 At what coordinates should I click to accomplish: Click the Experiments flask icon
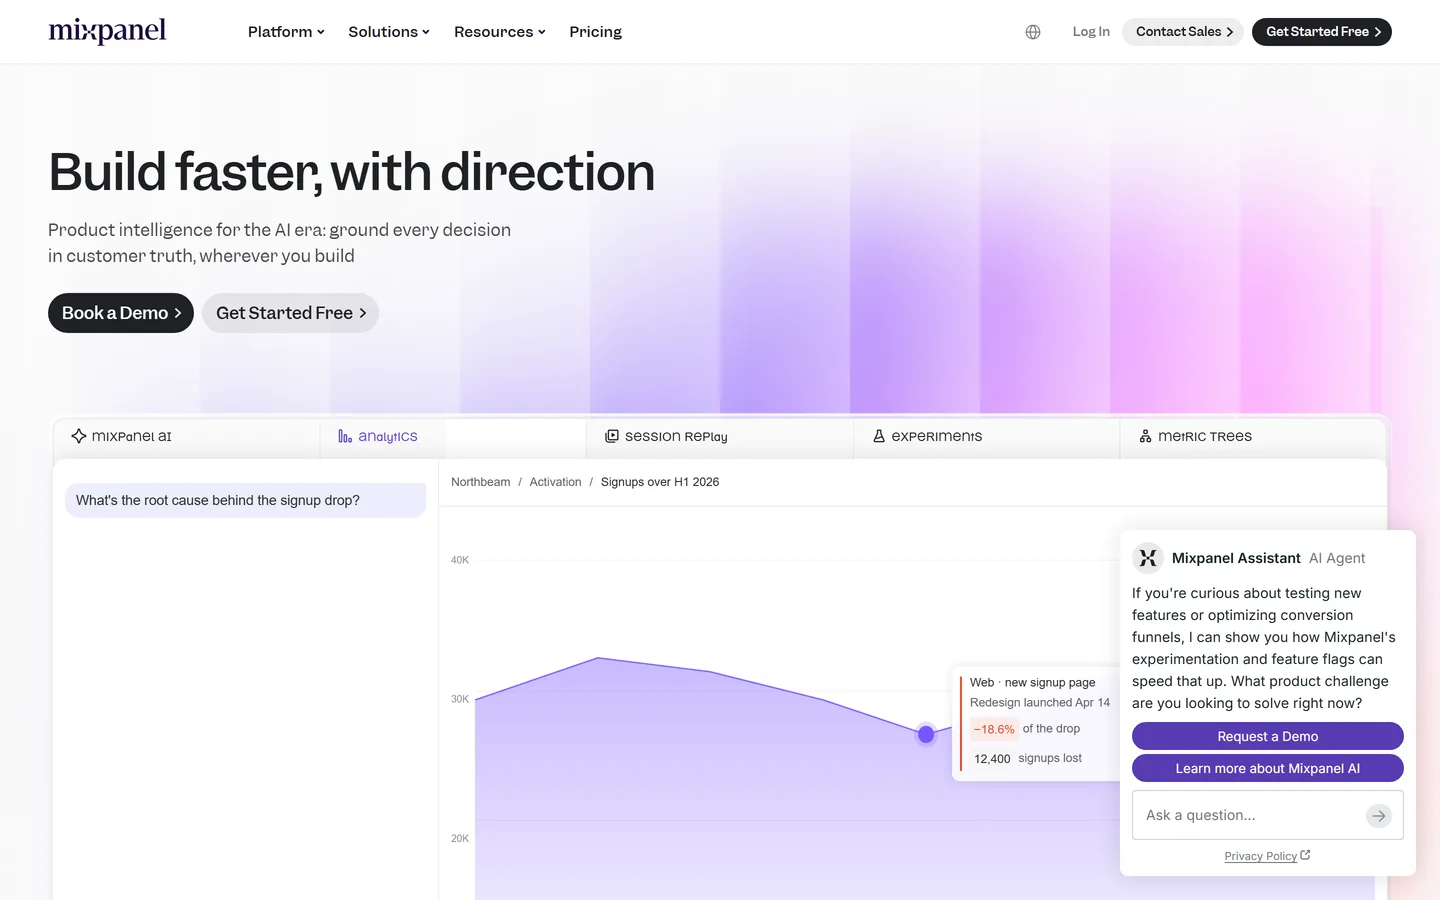tap(879, 436)
